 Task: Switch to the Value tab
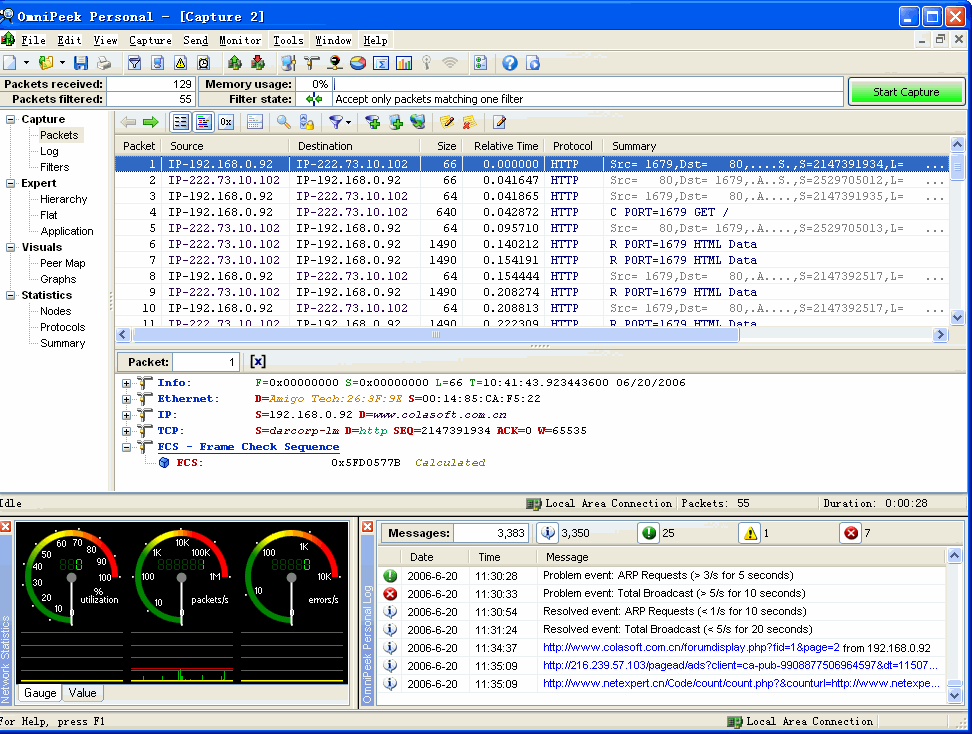82,693
